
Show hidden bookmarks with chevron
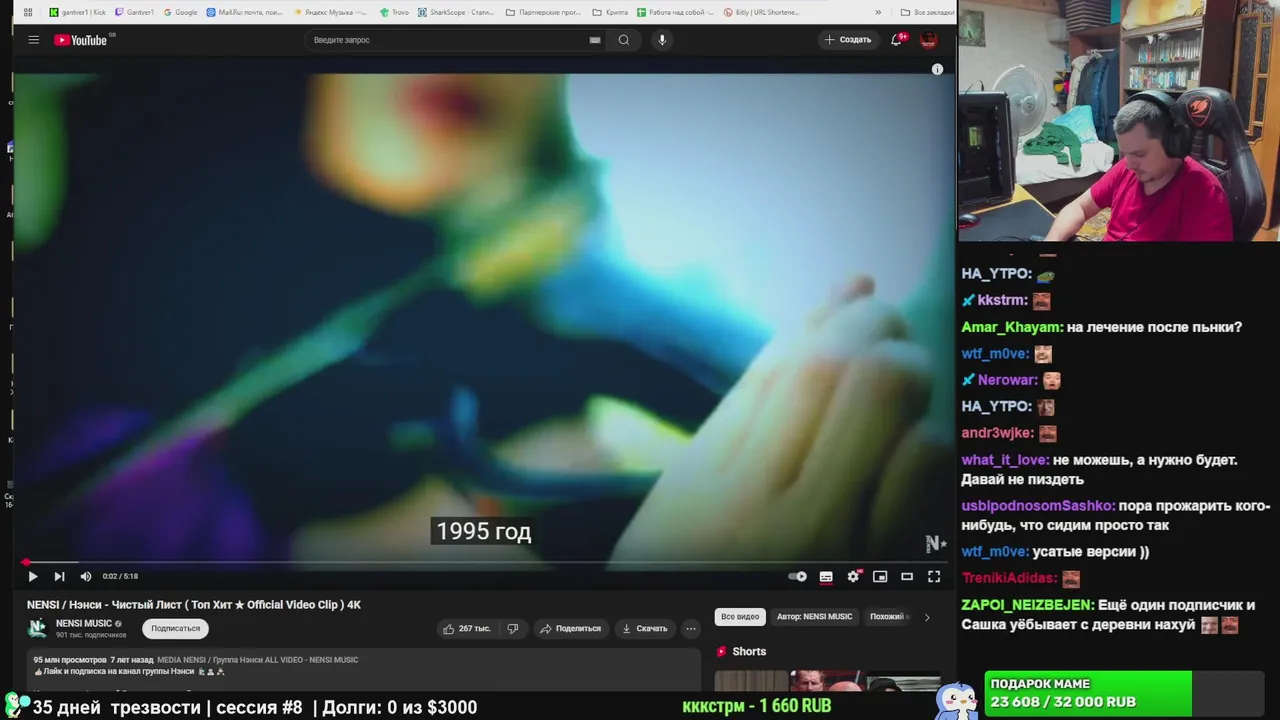click(x=878, y=12)
